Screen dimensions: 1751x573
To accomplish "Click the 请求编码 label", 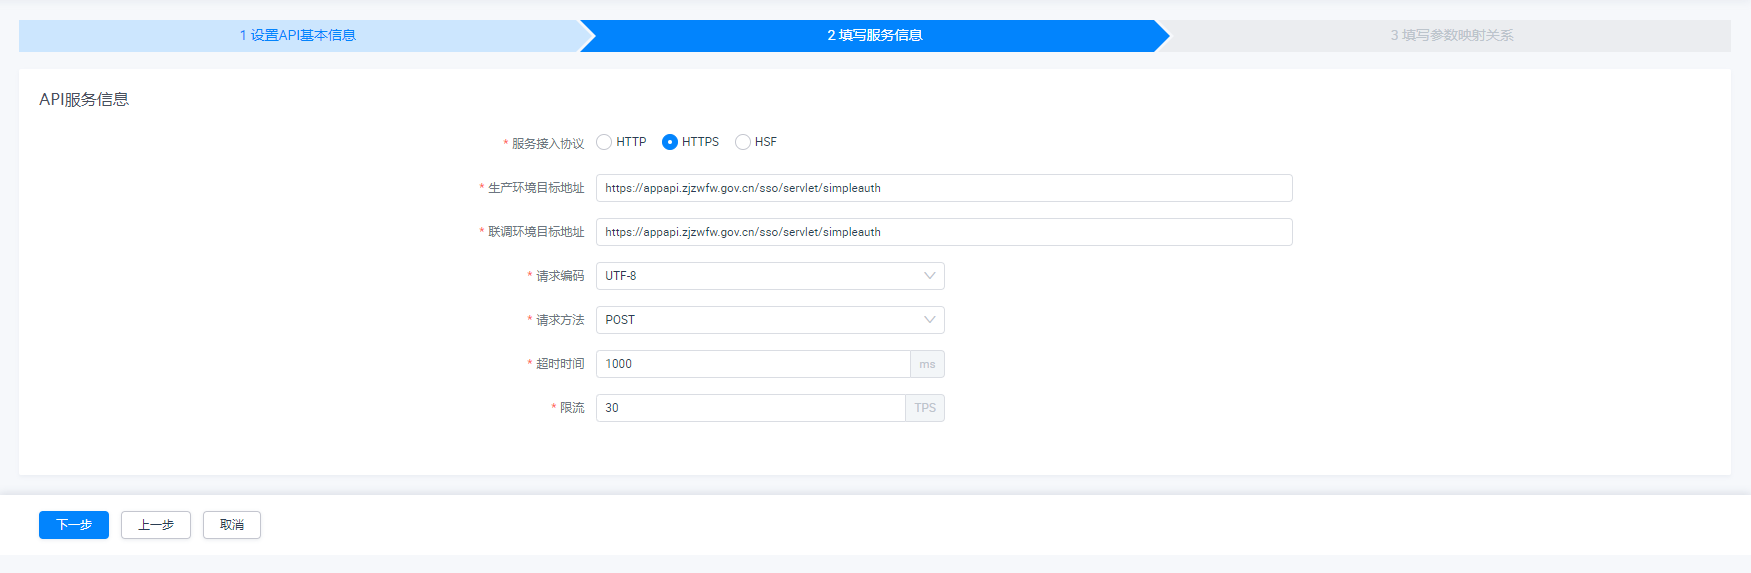I will coord(560,276).
